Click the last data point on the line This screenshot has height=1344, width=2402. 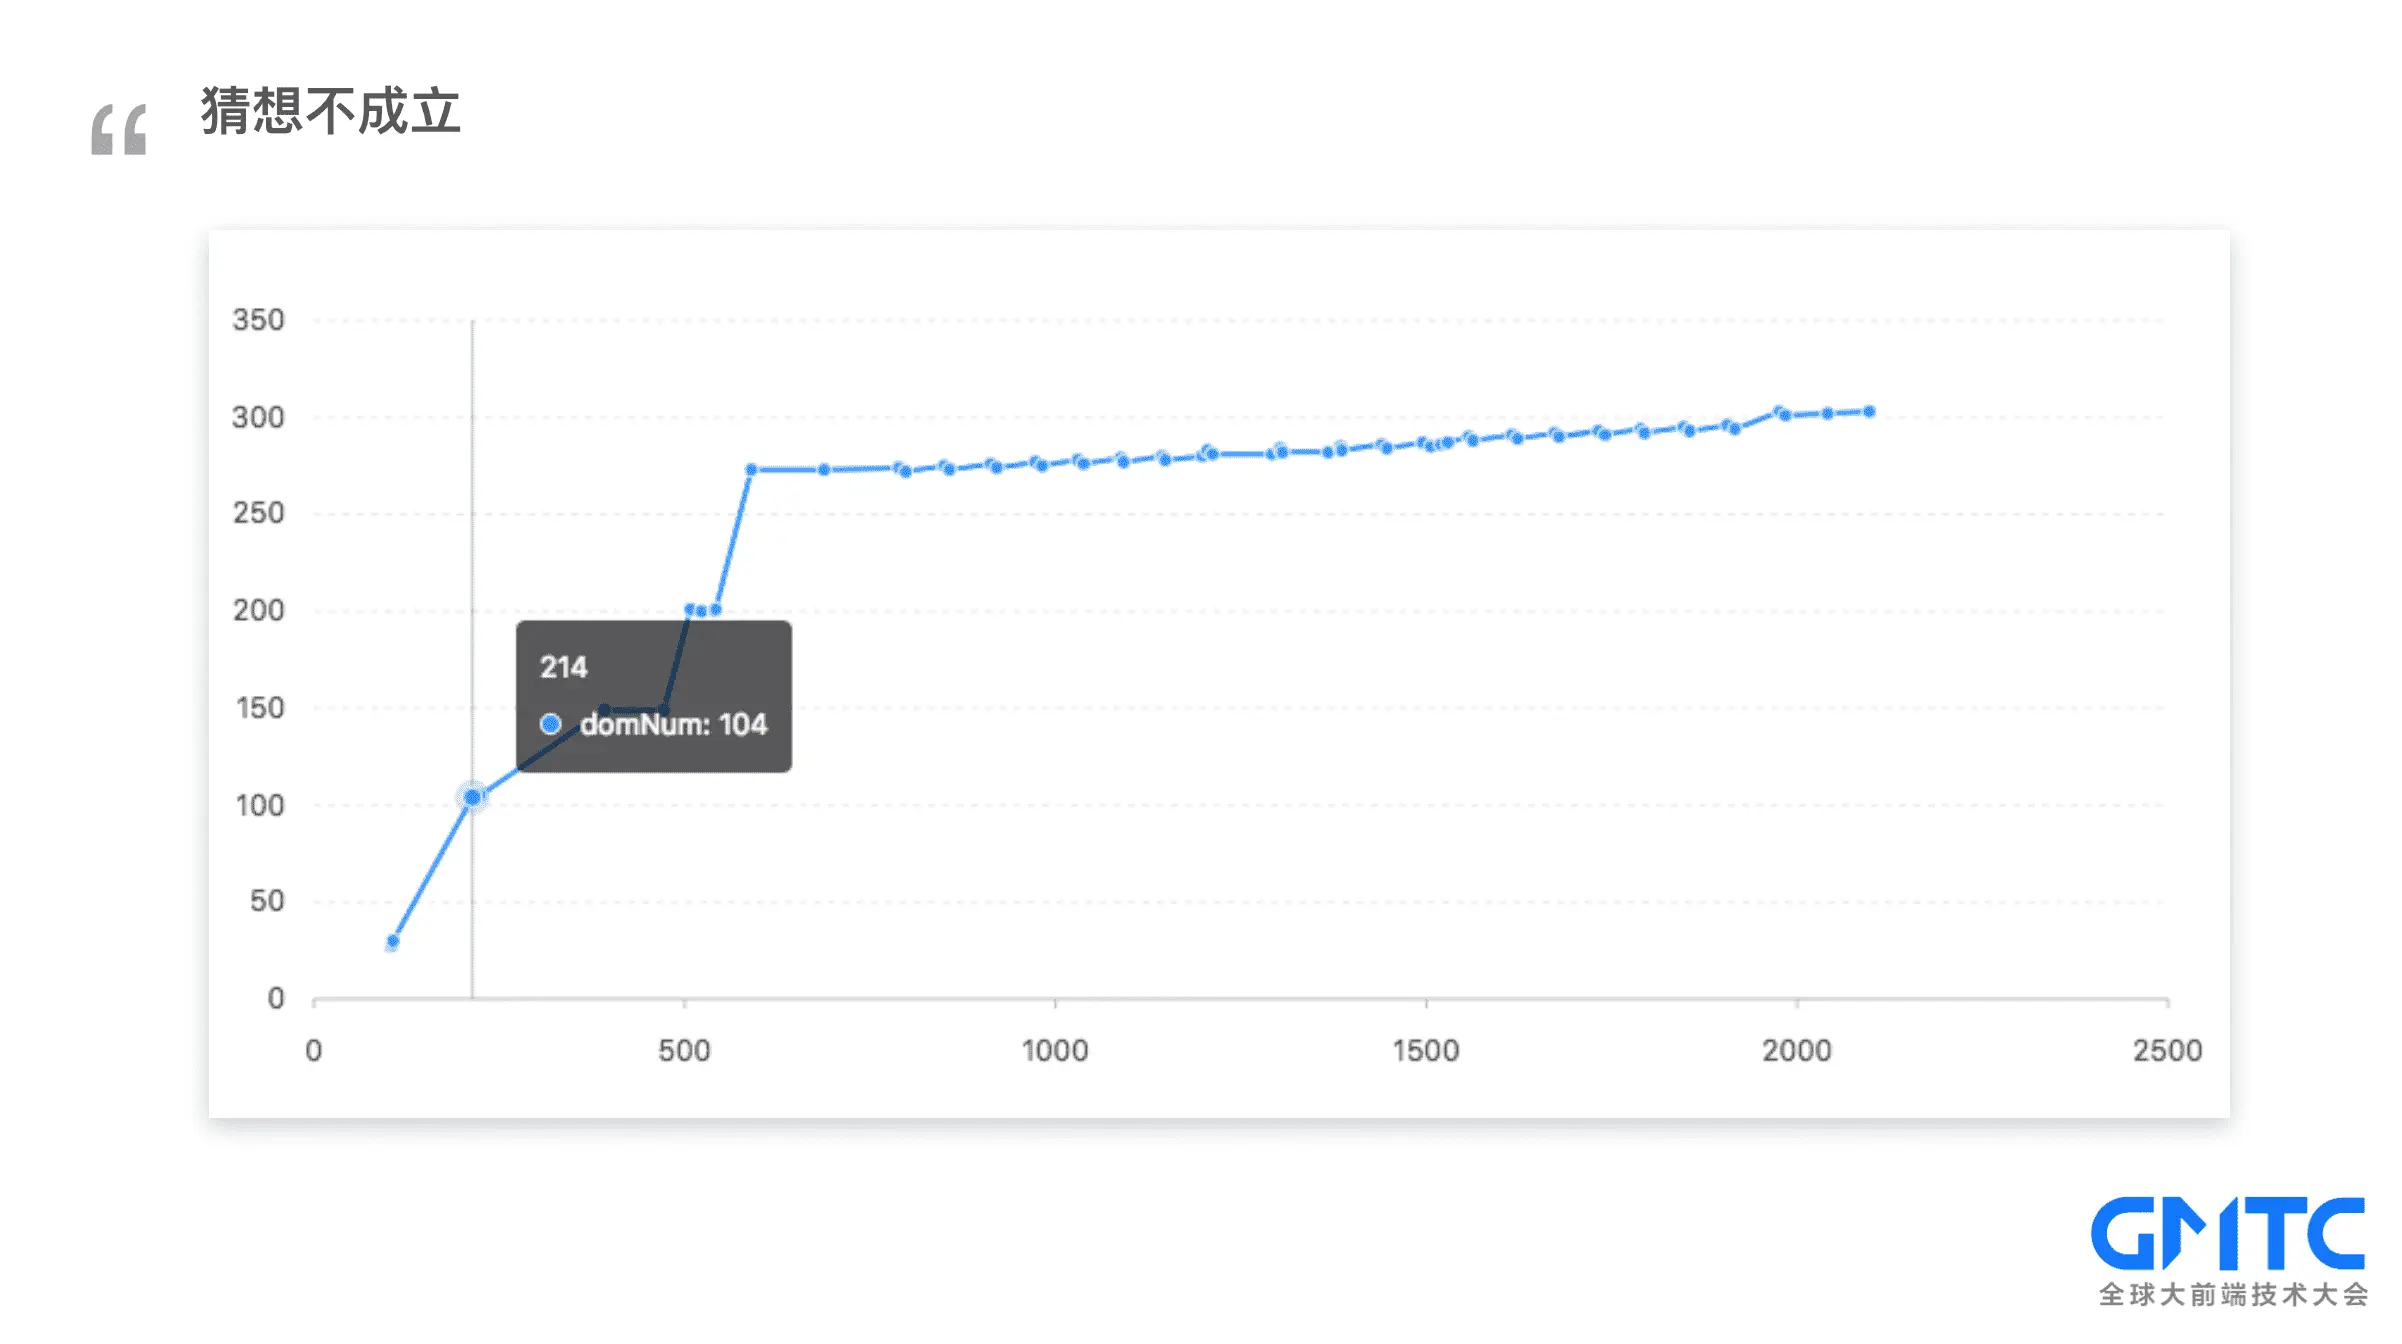[1869, 411]
